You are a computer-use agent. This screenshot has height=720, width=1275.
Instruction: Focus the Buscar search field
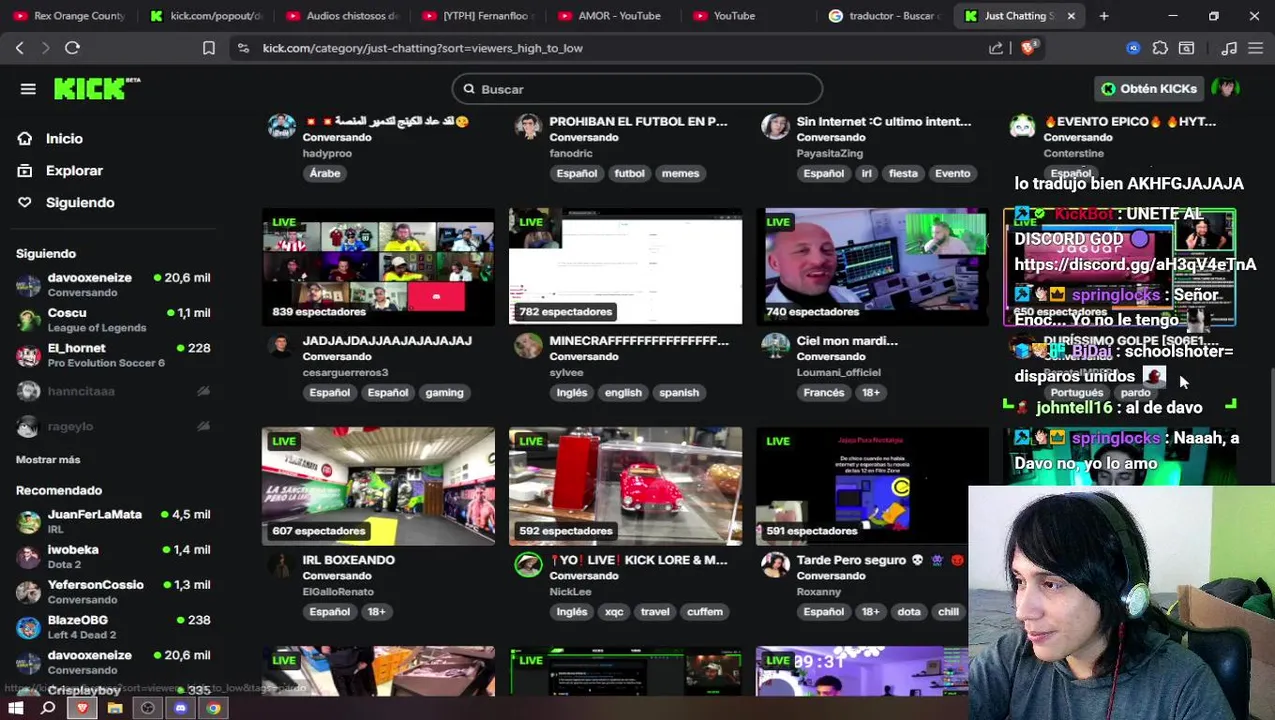point(637,89)
